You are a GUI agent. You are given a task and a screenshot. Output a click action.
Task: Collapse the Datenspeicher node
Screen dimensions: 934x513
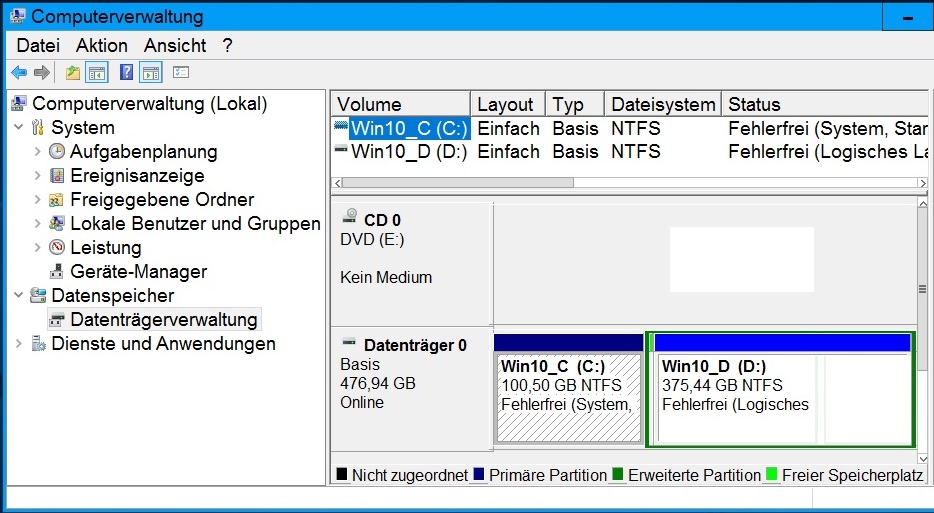coord(19,296)
